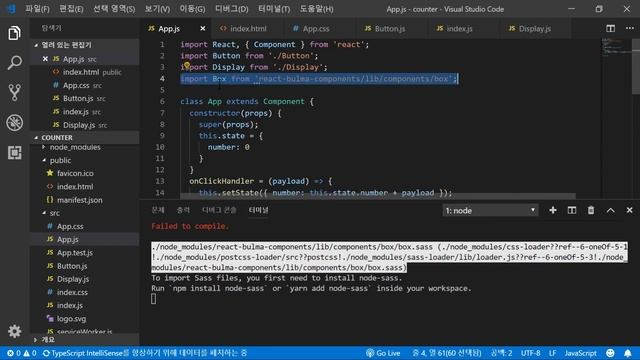Split the editor to the right

coord(610,28)
